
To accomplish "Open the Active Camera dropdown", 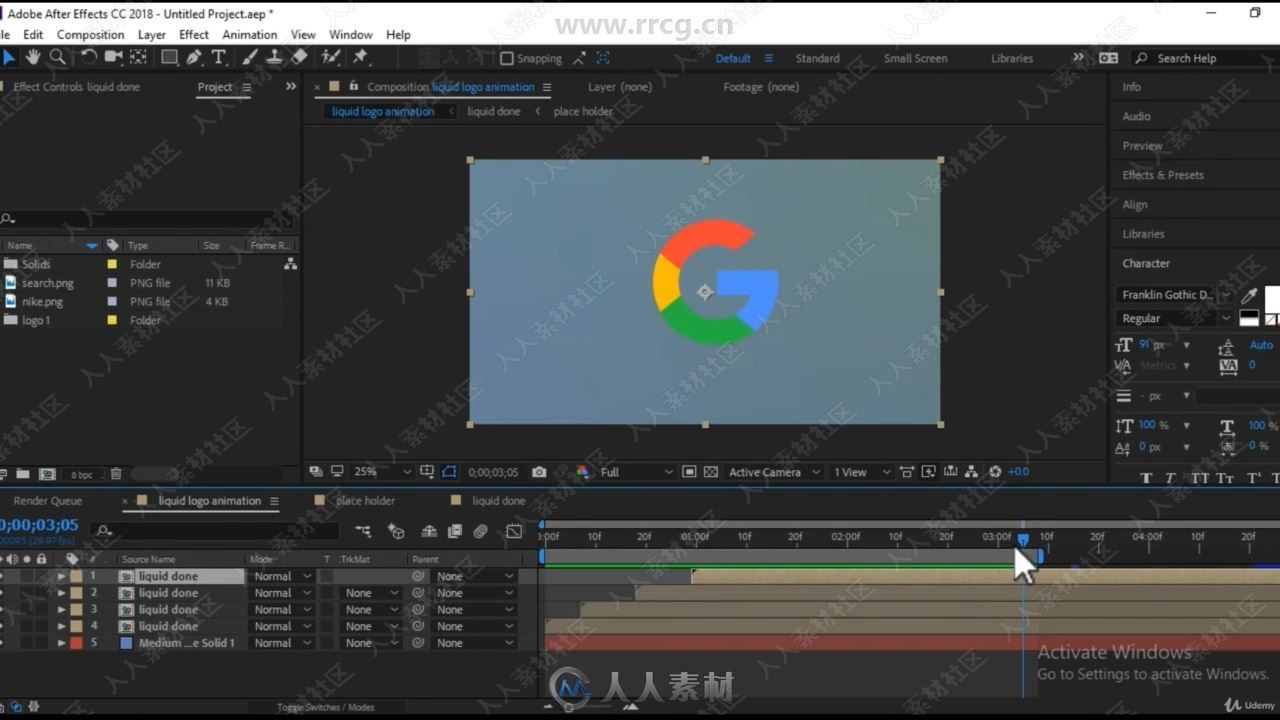I will coord(775,472).
